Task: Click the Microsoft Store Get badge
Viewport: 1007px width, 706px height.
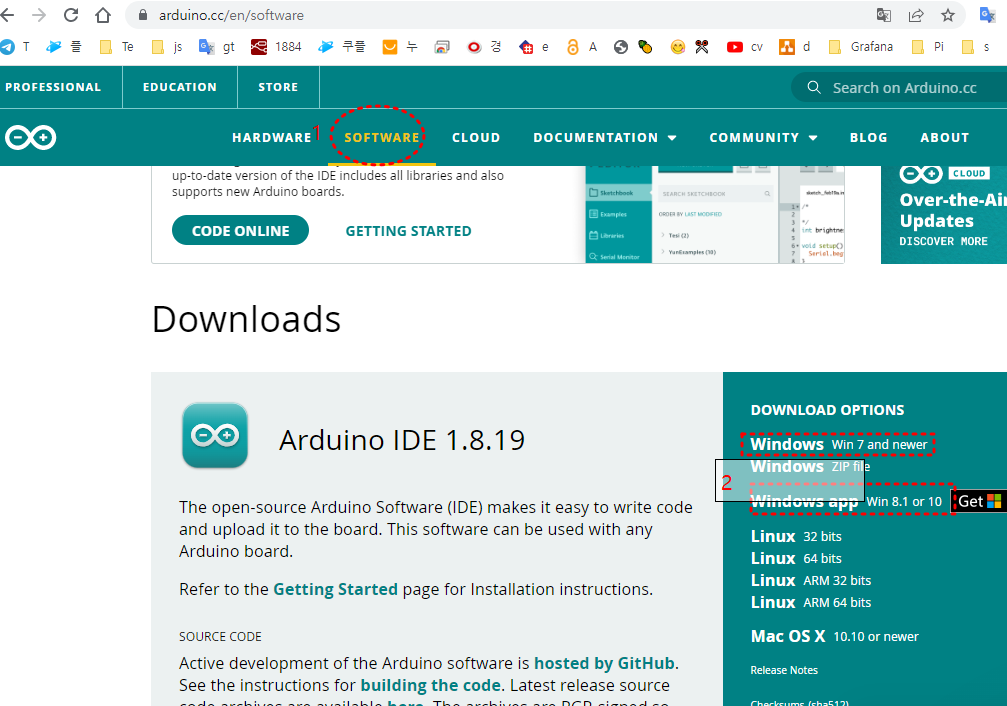Action: pos(979,501)
